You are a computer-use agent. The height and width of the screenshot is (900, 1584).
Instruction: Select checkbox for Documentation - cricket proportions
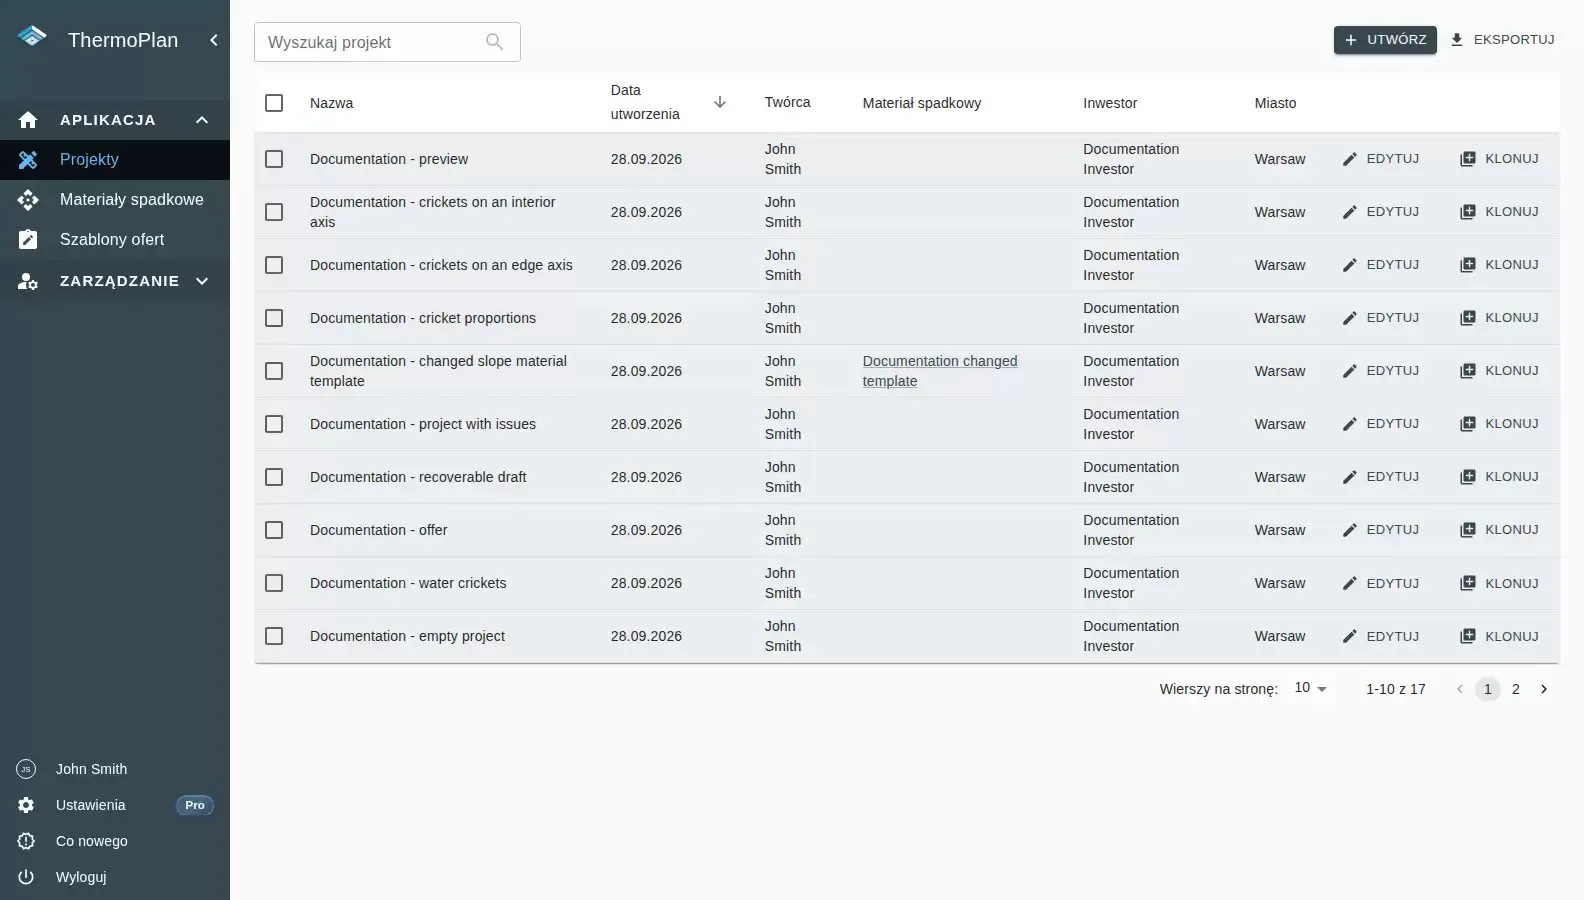274,318
